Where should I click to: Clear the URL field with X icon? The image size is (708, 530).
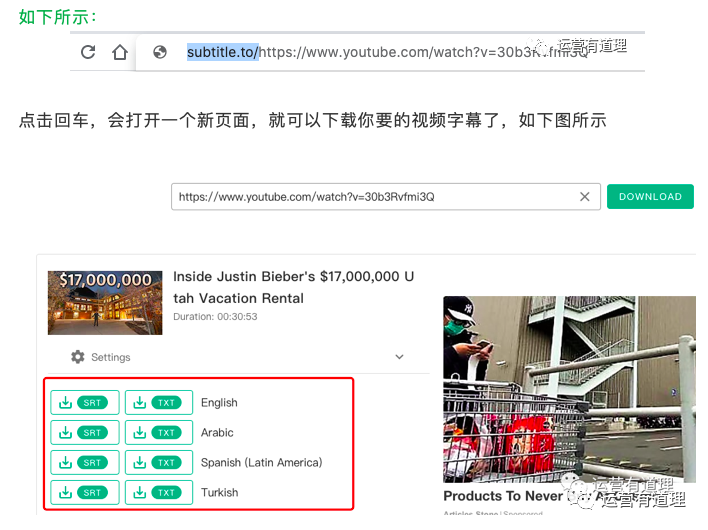[x=585, y=197]
